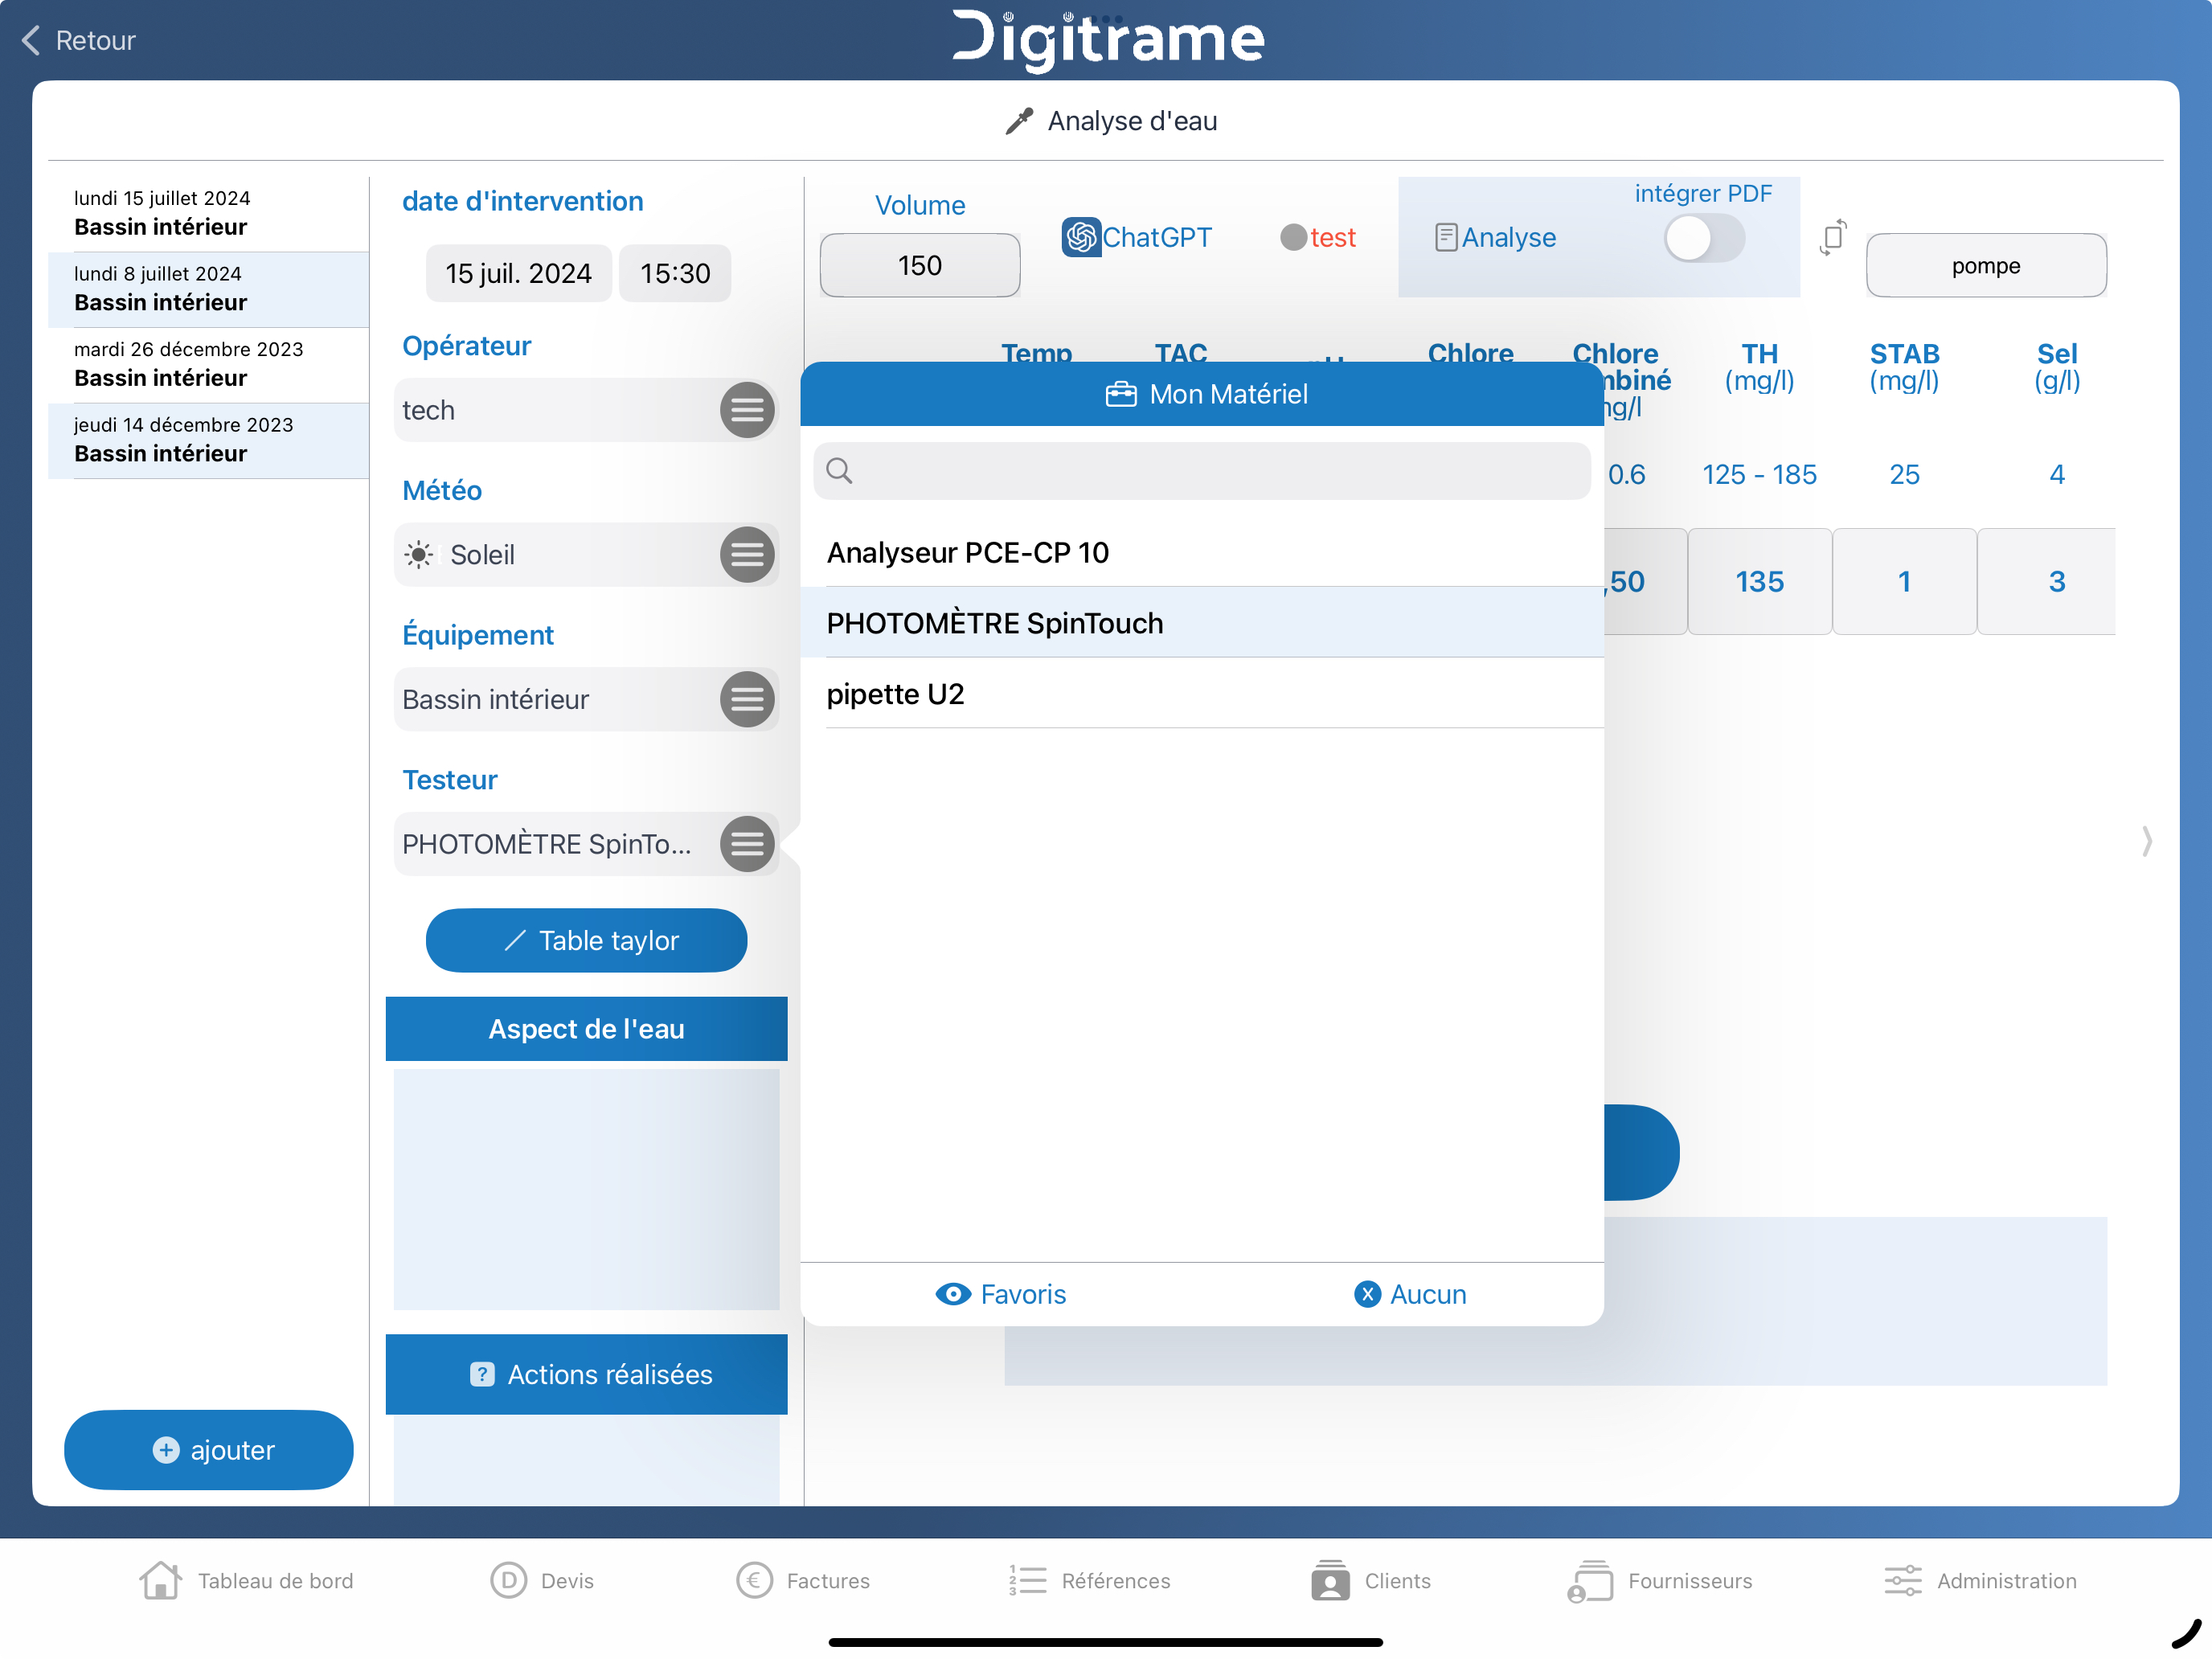Viewport: 2212px width, 1659px height.
Task: Select the lundi 8 juillet 2024 entry
Action: coord(208,289)
